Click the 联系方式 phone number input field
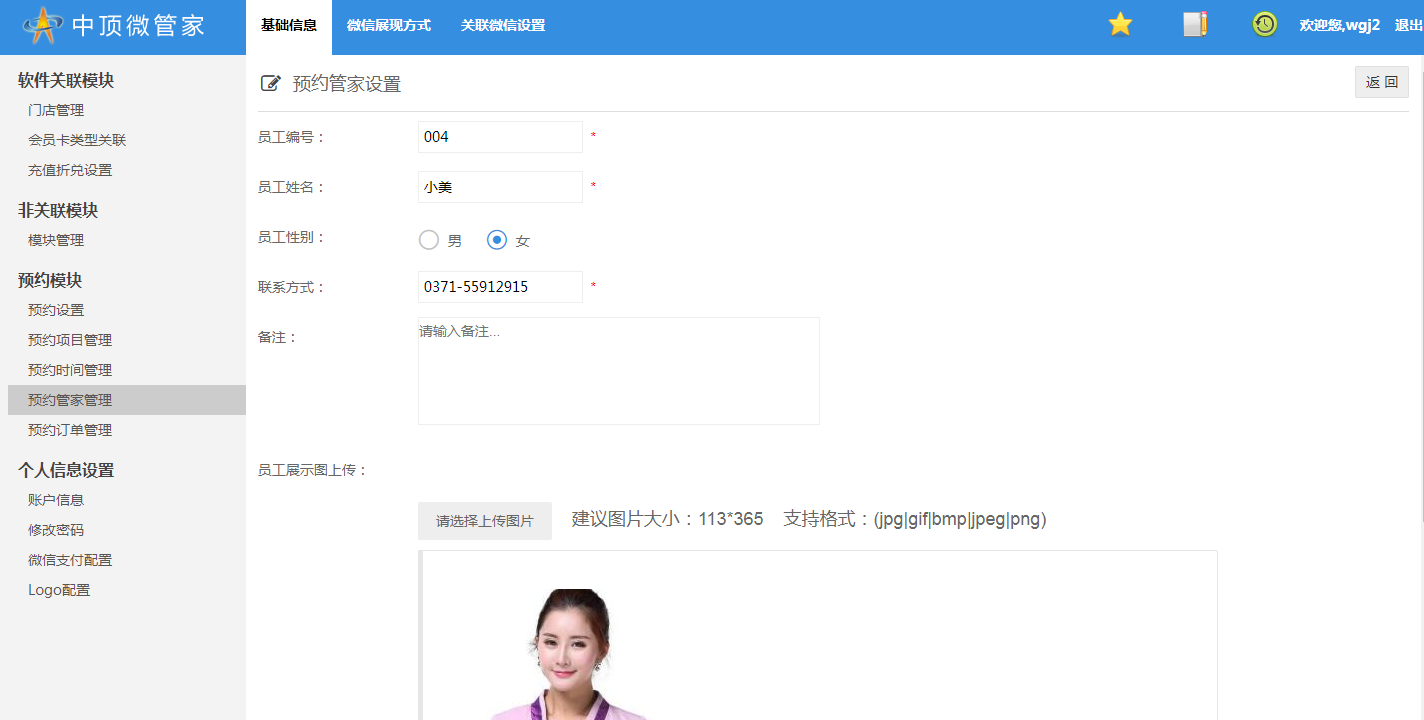 (x=500, y=287)
